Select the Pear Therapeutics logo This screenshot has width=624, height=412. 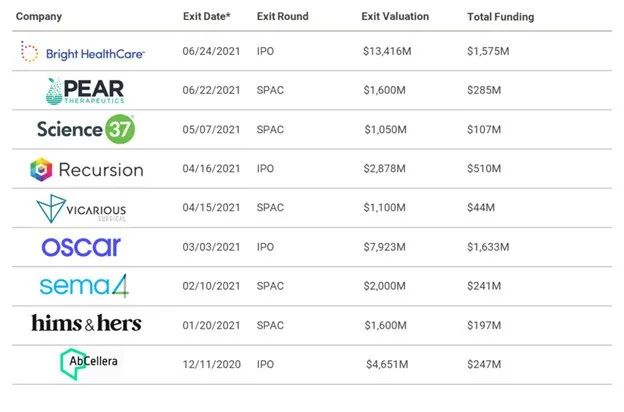85,90
